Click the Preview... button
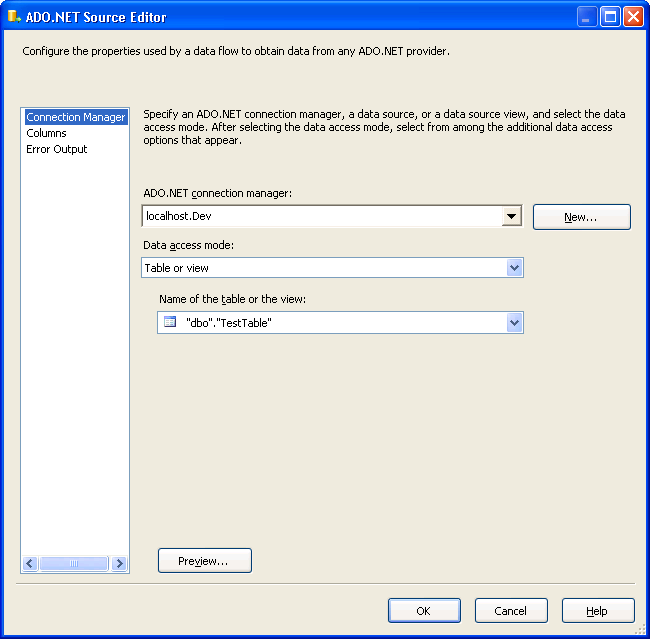The image size is (650, 639). 205,561
